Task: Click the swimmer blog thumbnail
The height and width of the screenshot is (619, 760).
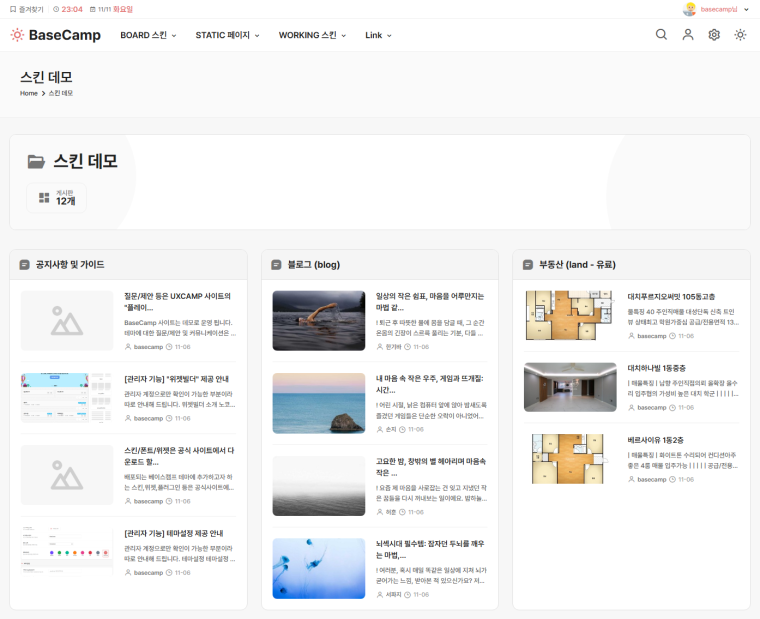Action: [x=318, y=320]
